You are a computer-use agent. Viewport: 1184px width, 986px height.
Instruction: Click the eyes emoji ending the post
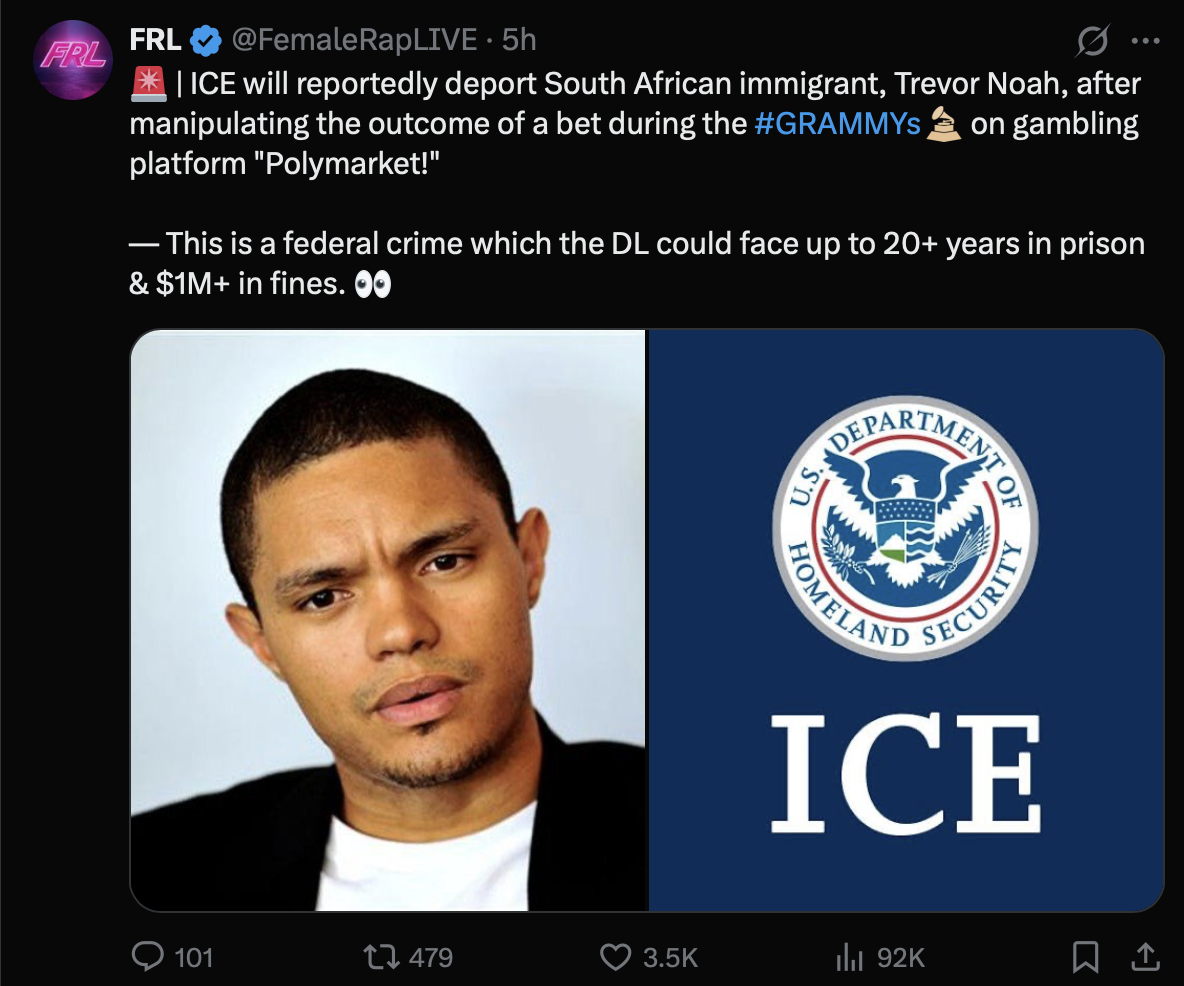pyautogui.click(x=373, y=286)
